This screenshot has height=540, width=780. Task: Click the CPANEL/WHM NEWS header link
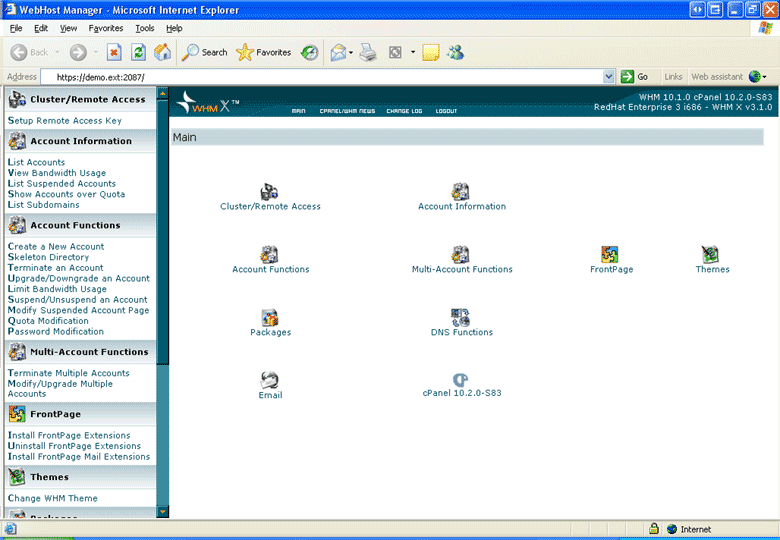tap(347, 111)
